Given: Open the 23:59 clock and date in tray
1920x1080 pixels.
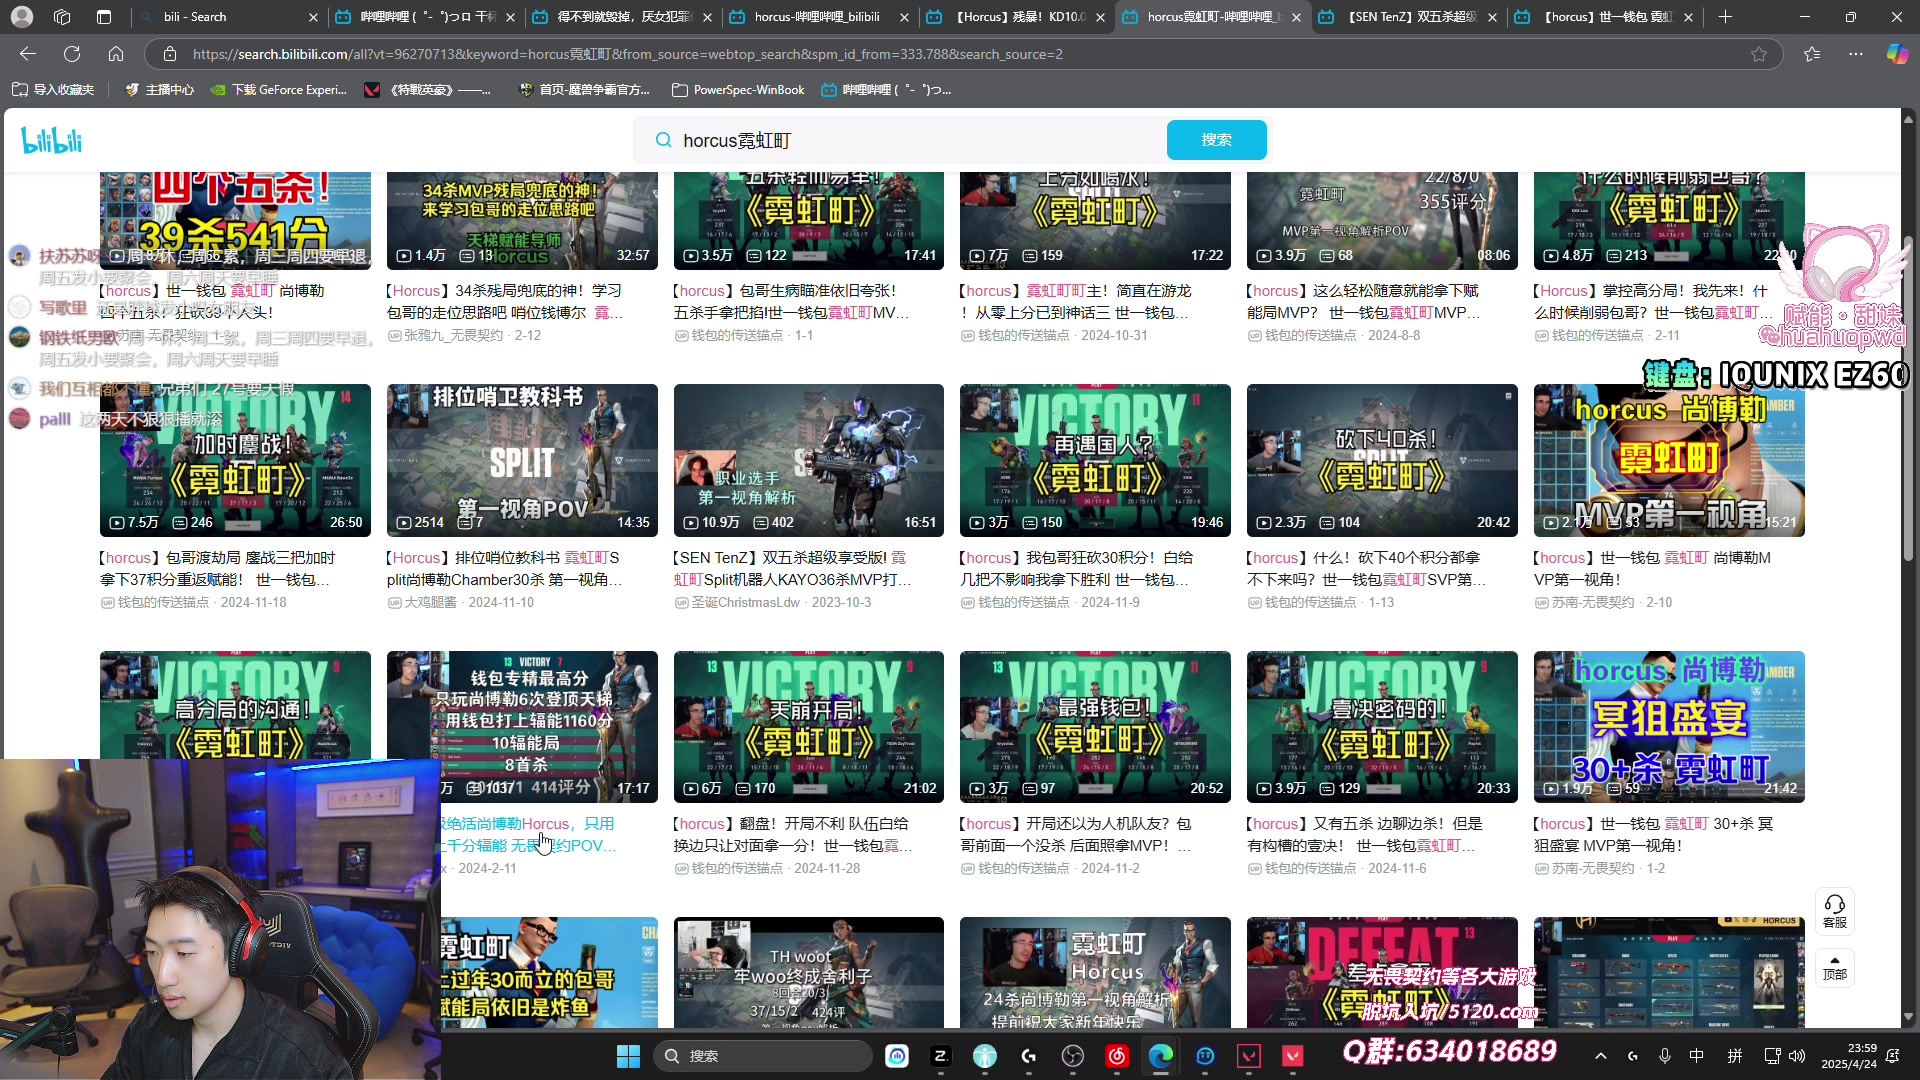Looking at the screenshot, I should click(1848, 1056).
